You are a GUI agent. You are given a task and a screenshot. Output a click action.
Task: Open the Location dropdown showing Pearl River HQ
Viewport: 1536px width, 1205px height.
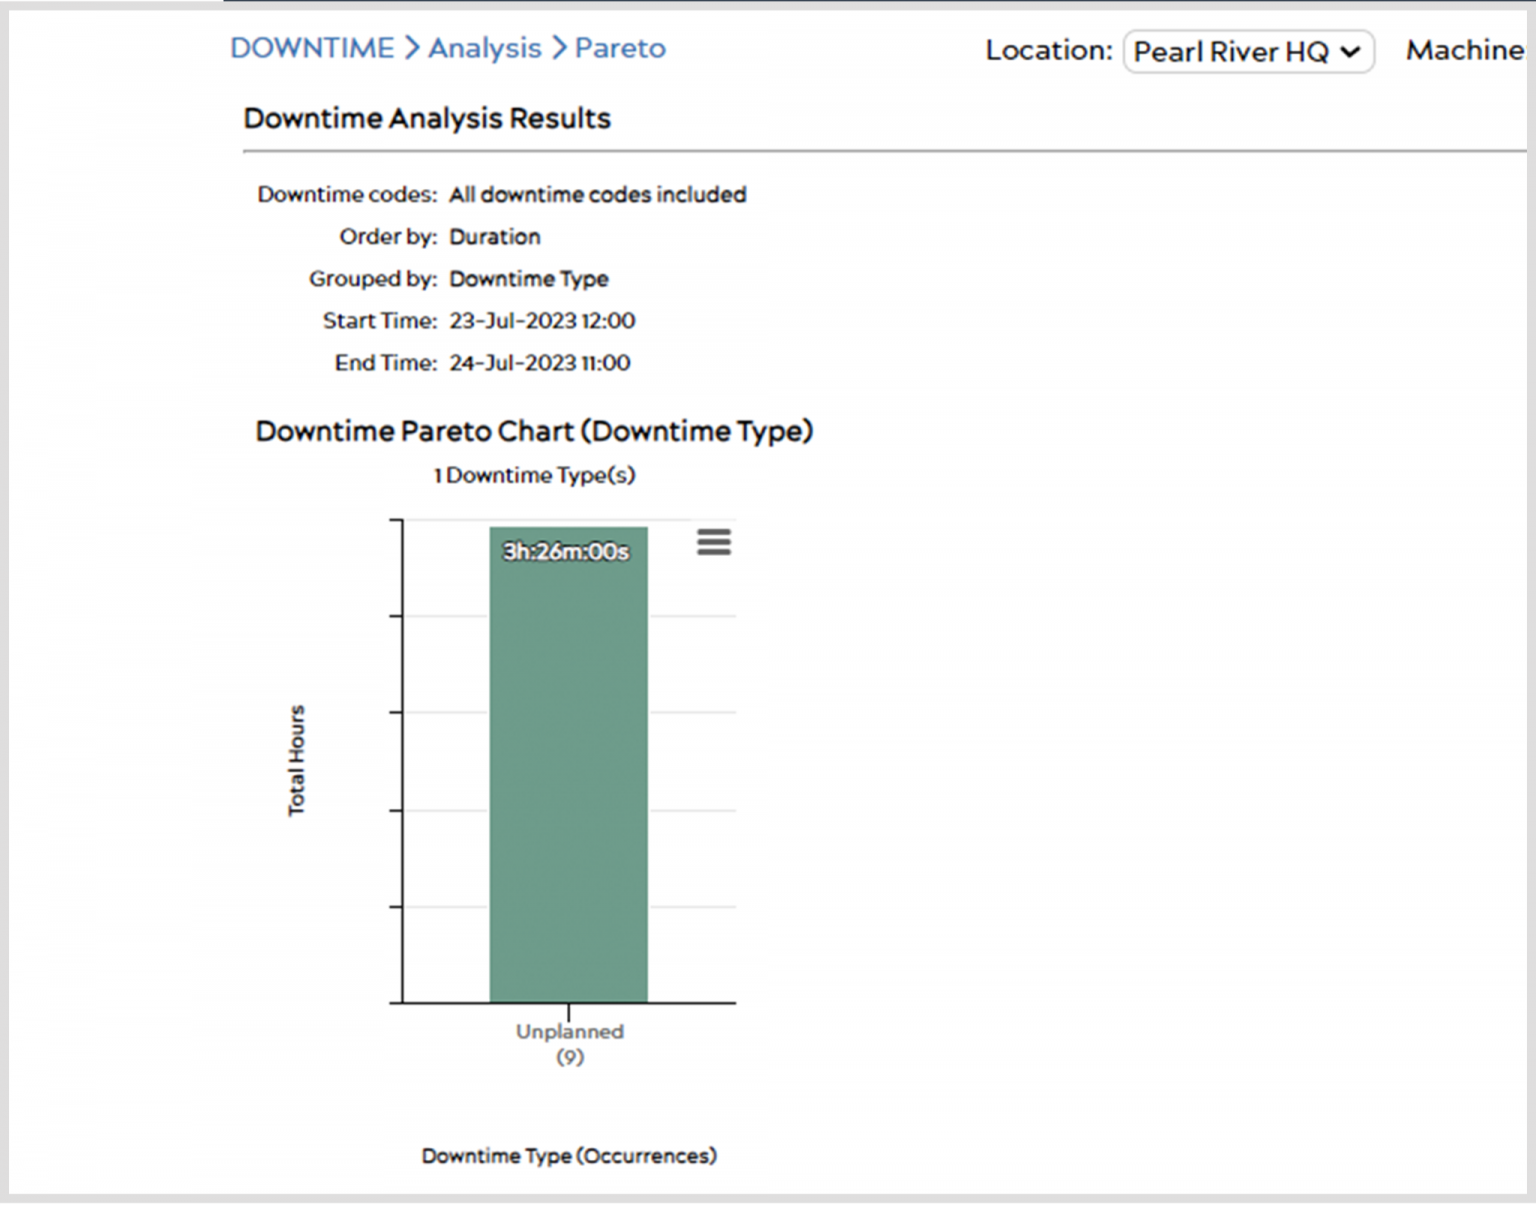(x=1248, y=51)
